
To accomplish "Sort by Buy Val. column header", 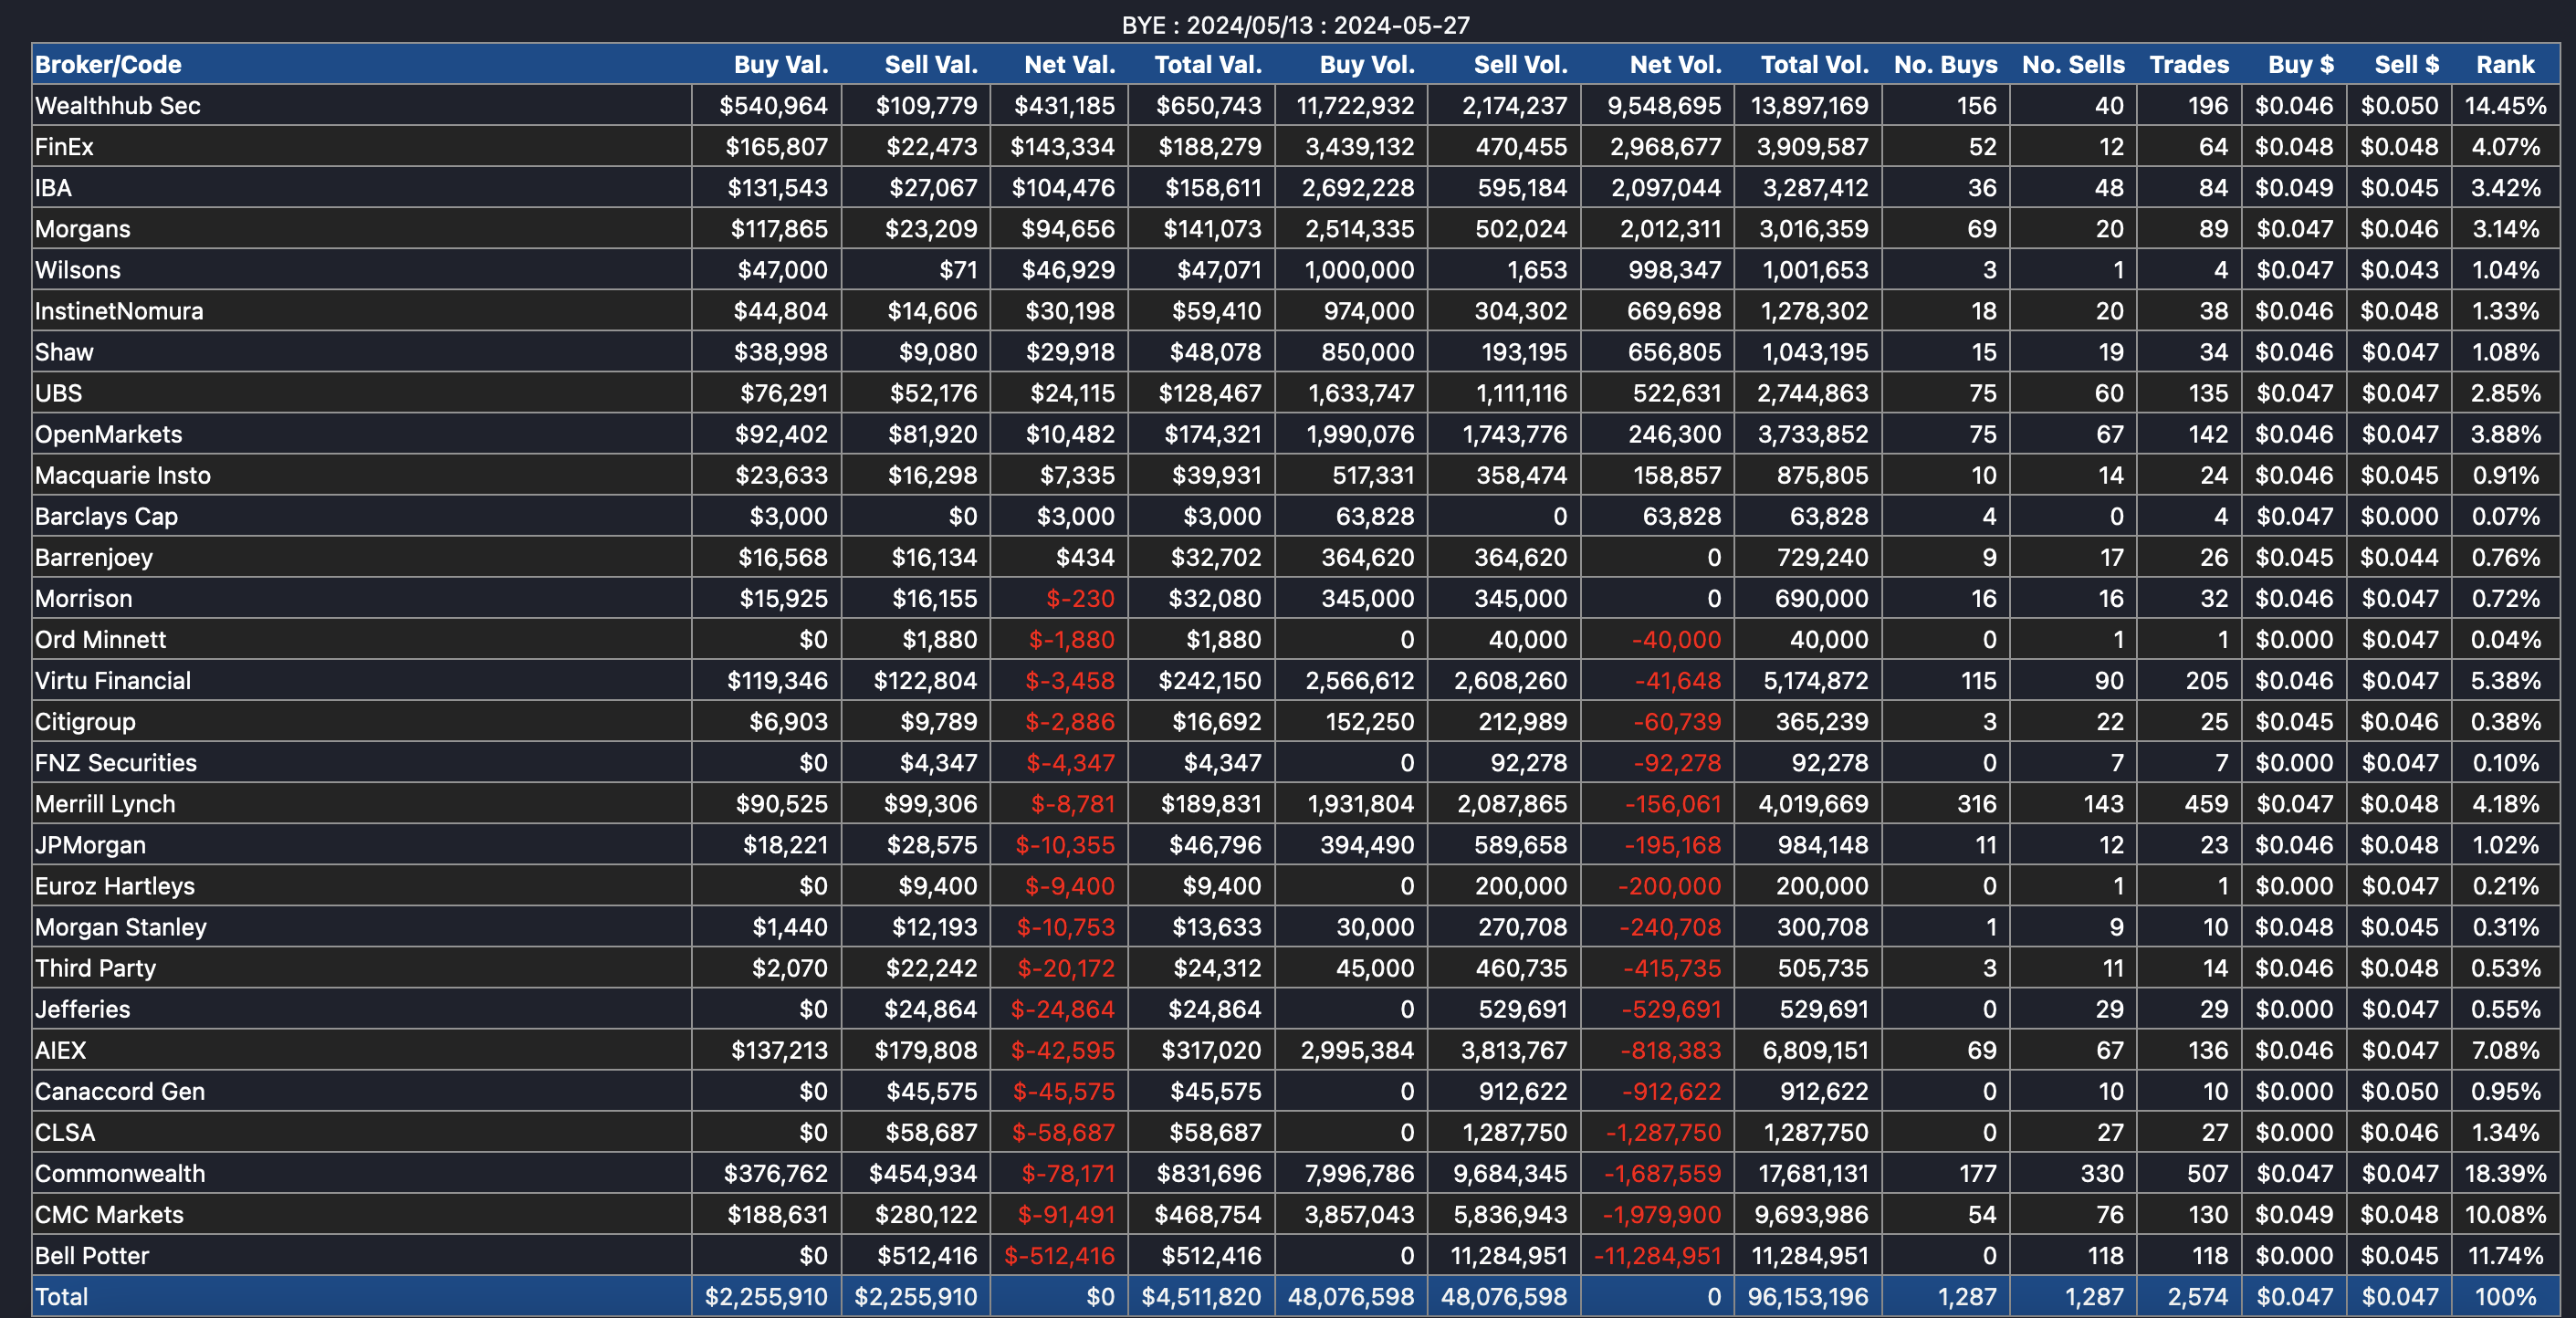I will 780,65.
